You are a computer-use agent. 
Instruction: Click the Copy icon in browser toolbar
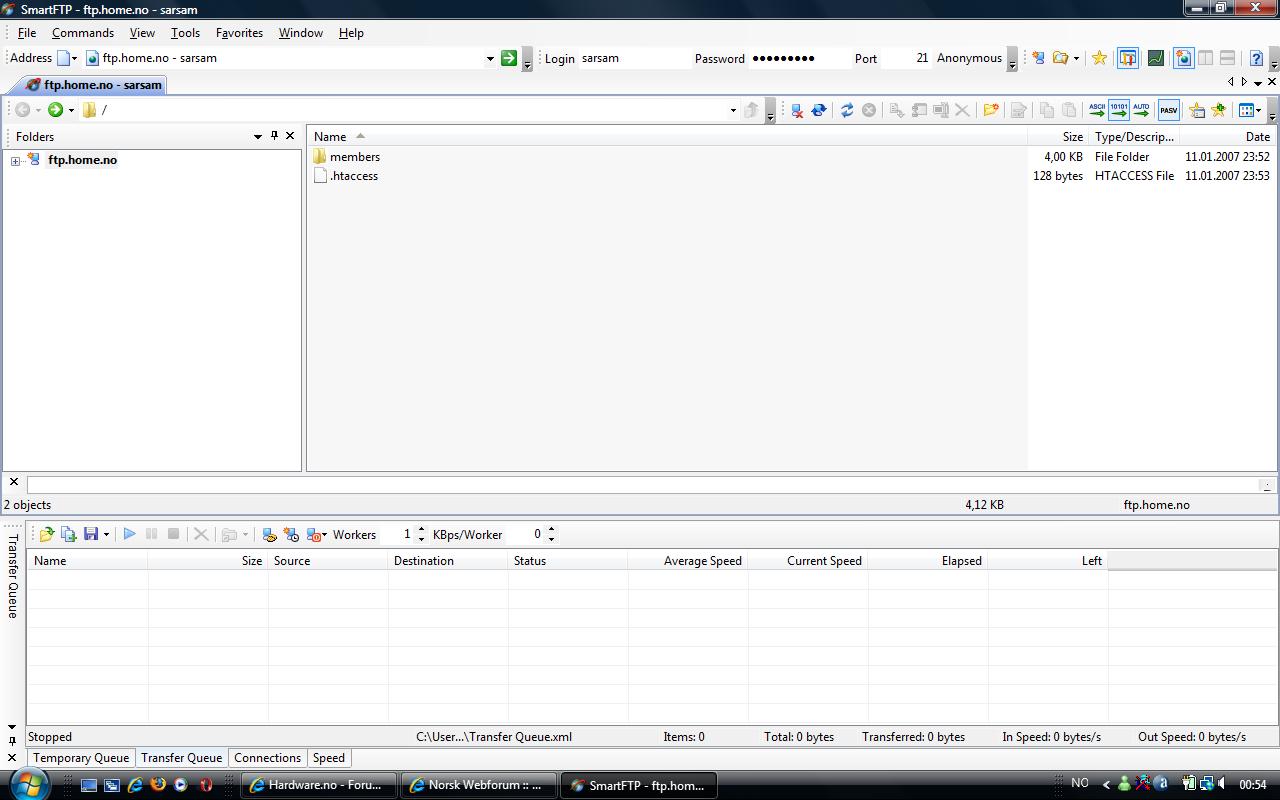pos(1047,110)
